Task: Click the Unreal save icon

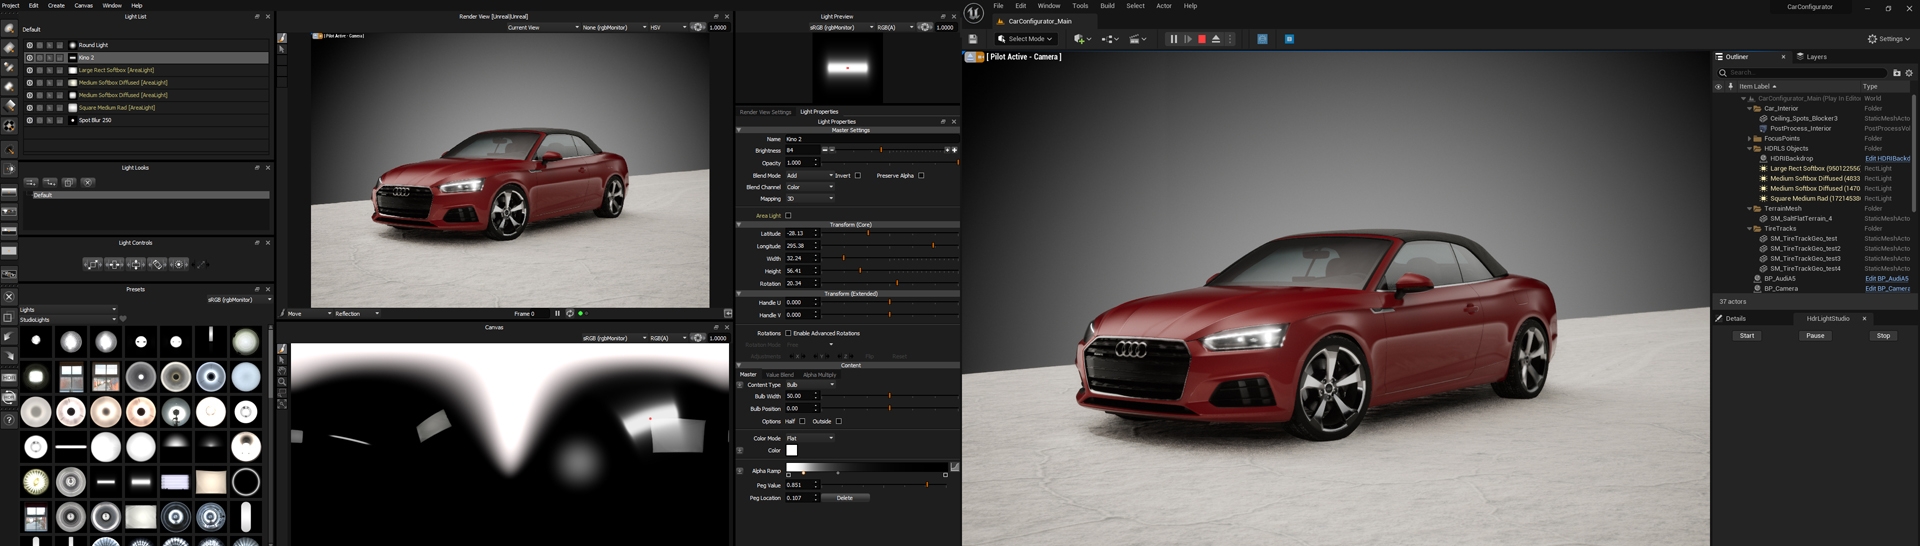Action: pos(973,39)
